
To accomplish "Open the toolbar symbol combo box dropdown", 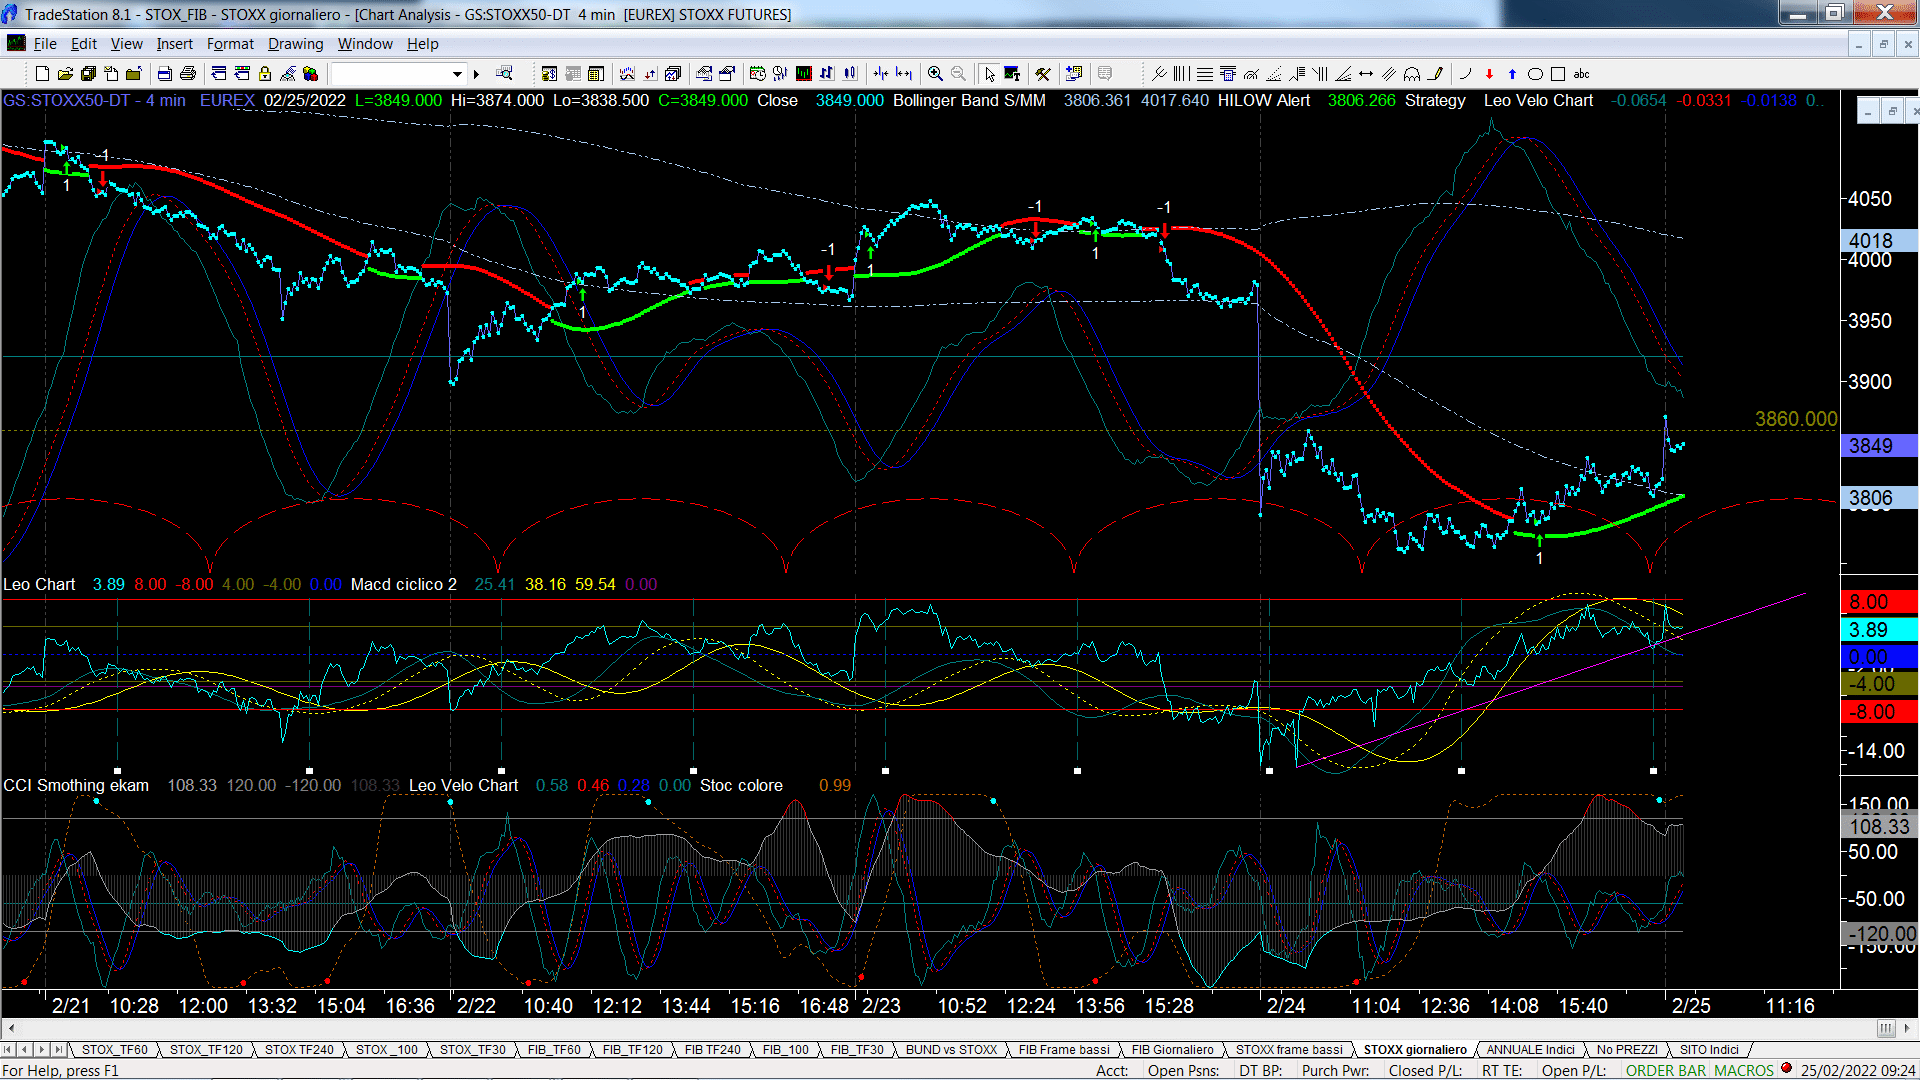I will pyautogui.click(x=457, y=74).
